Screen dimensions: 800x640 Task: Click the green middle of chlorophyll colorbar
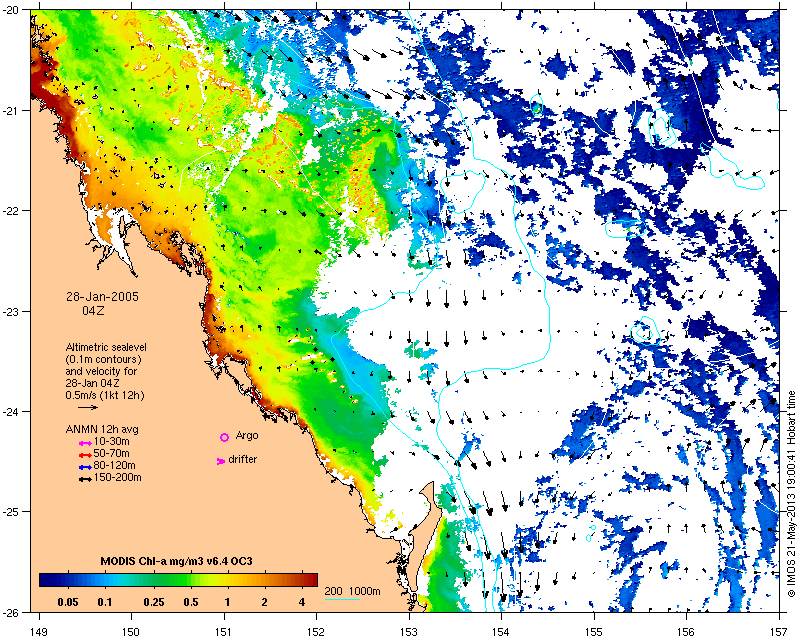coord(179,580)
